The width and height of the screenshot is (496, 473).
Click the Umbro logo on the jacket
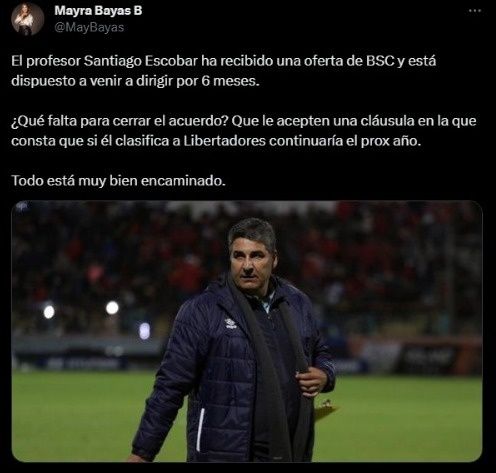[231, 323]
